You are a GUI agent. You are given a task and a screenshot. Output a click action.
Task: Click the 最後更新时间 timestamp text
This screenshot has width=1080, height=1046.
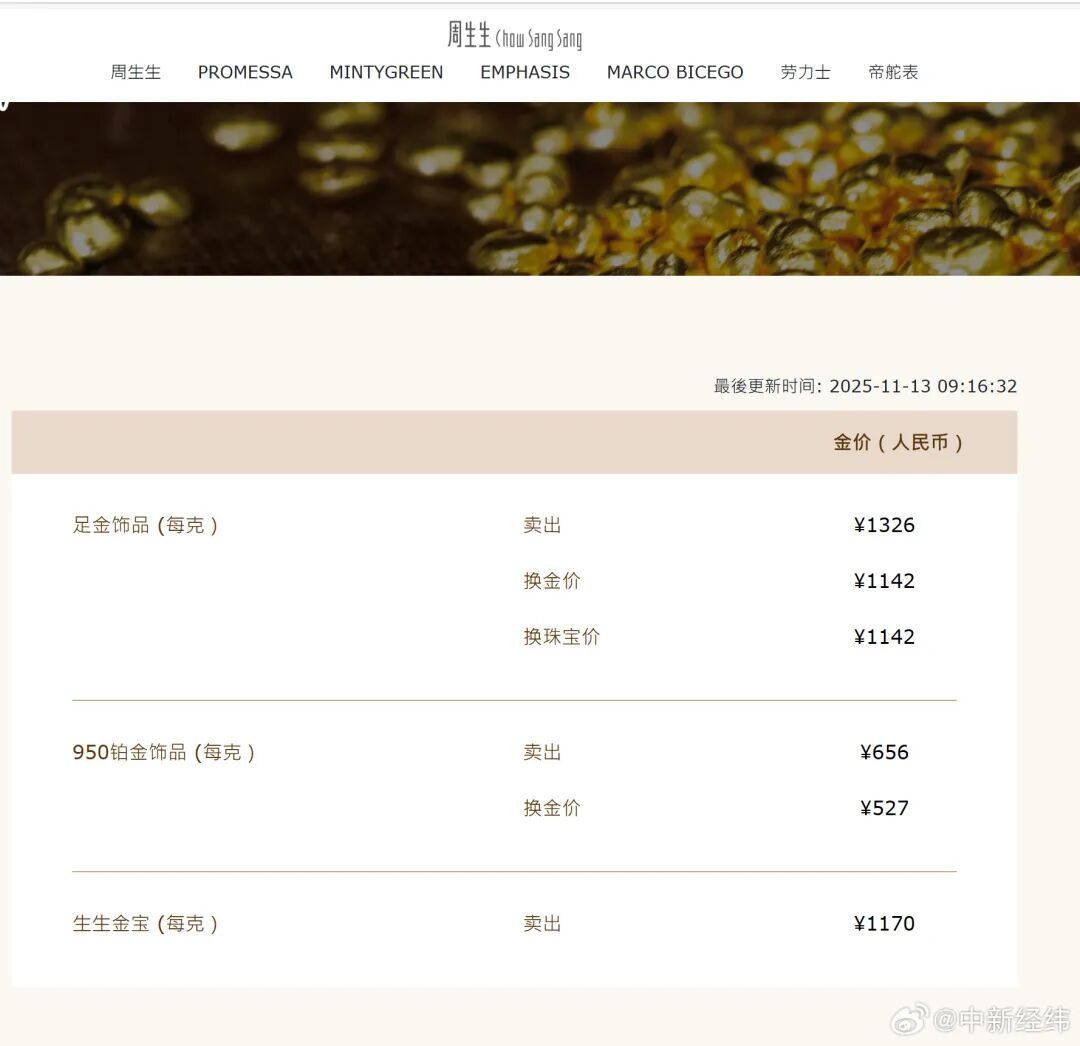click(865, 386)
